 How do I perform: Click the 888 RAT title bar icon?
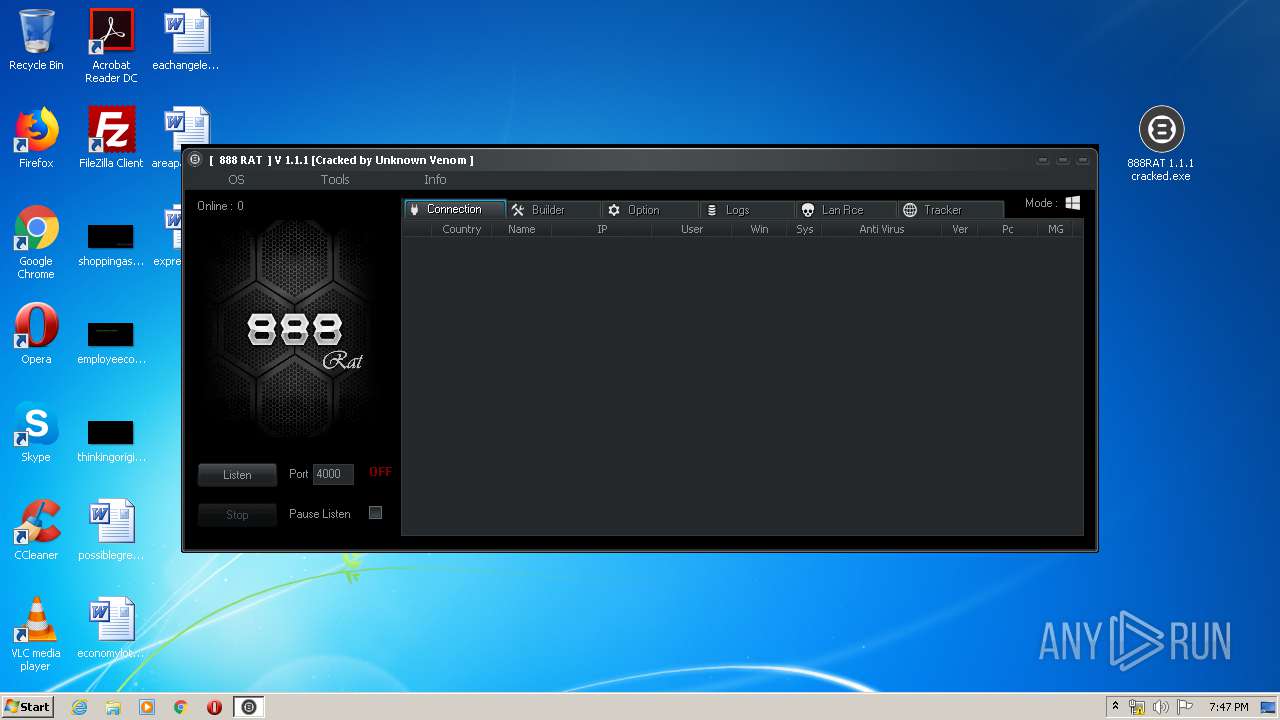click(195, 160)
